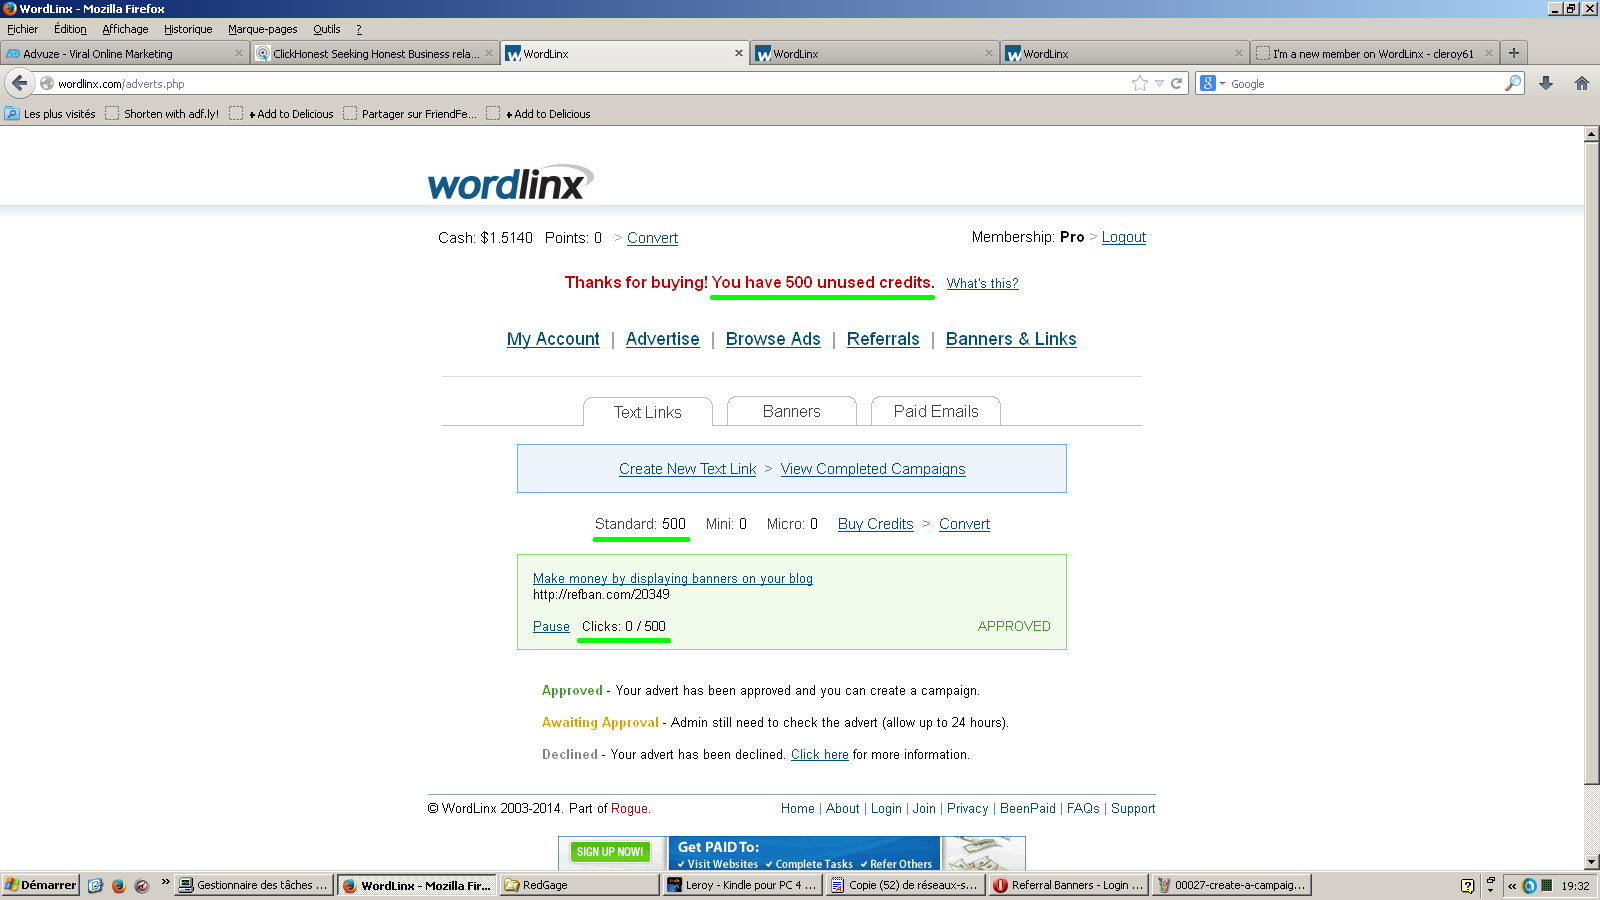Screen dimensions: 1600x900
Task: Click the Declined 'Click here' link
Action: coord(819,755)
